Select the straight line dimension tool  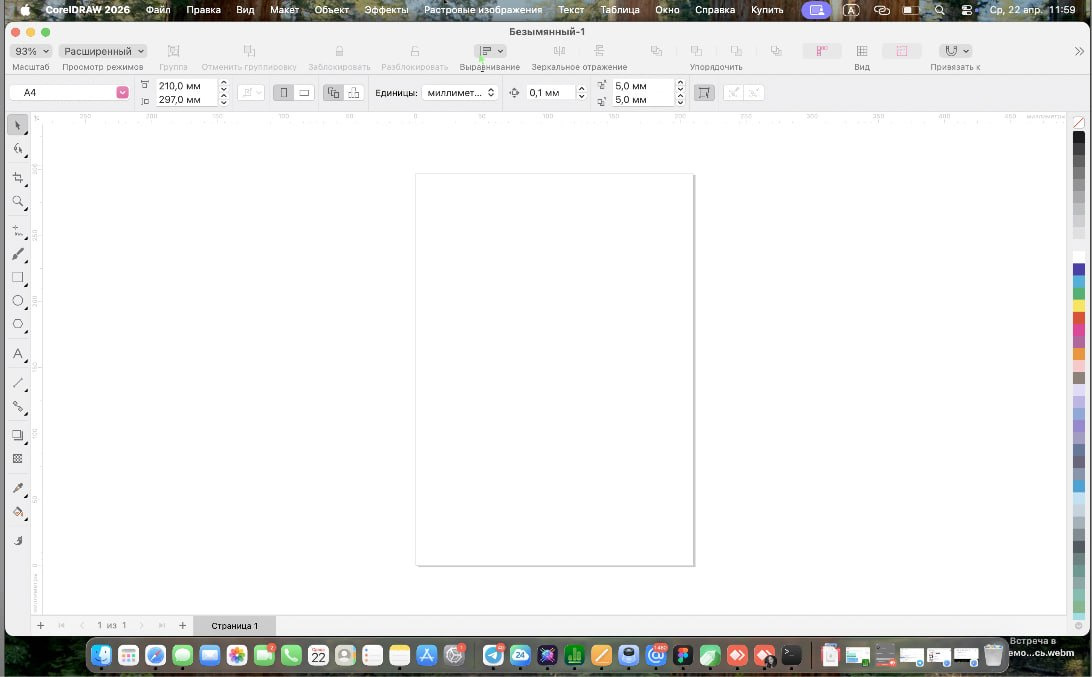coord(18,383)
